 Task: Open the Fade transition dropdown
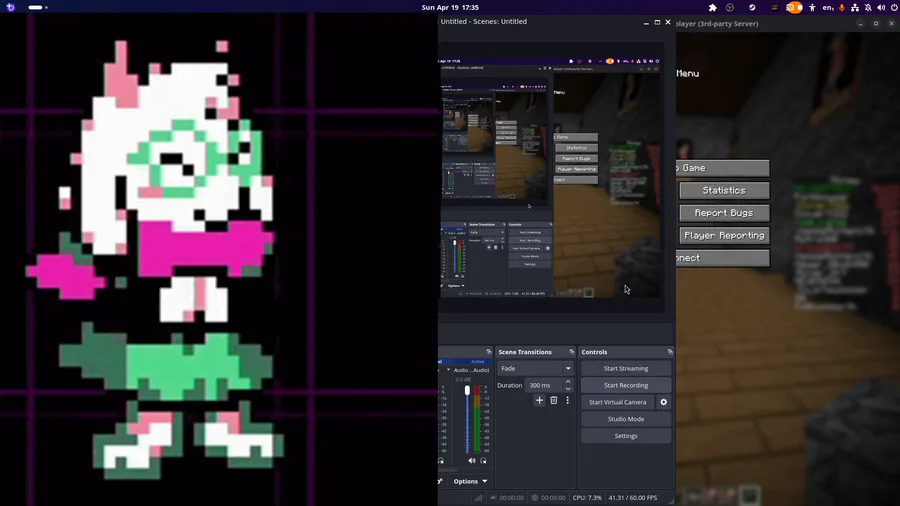point(536,368)
